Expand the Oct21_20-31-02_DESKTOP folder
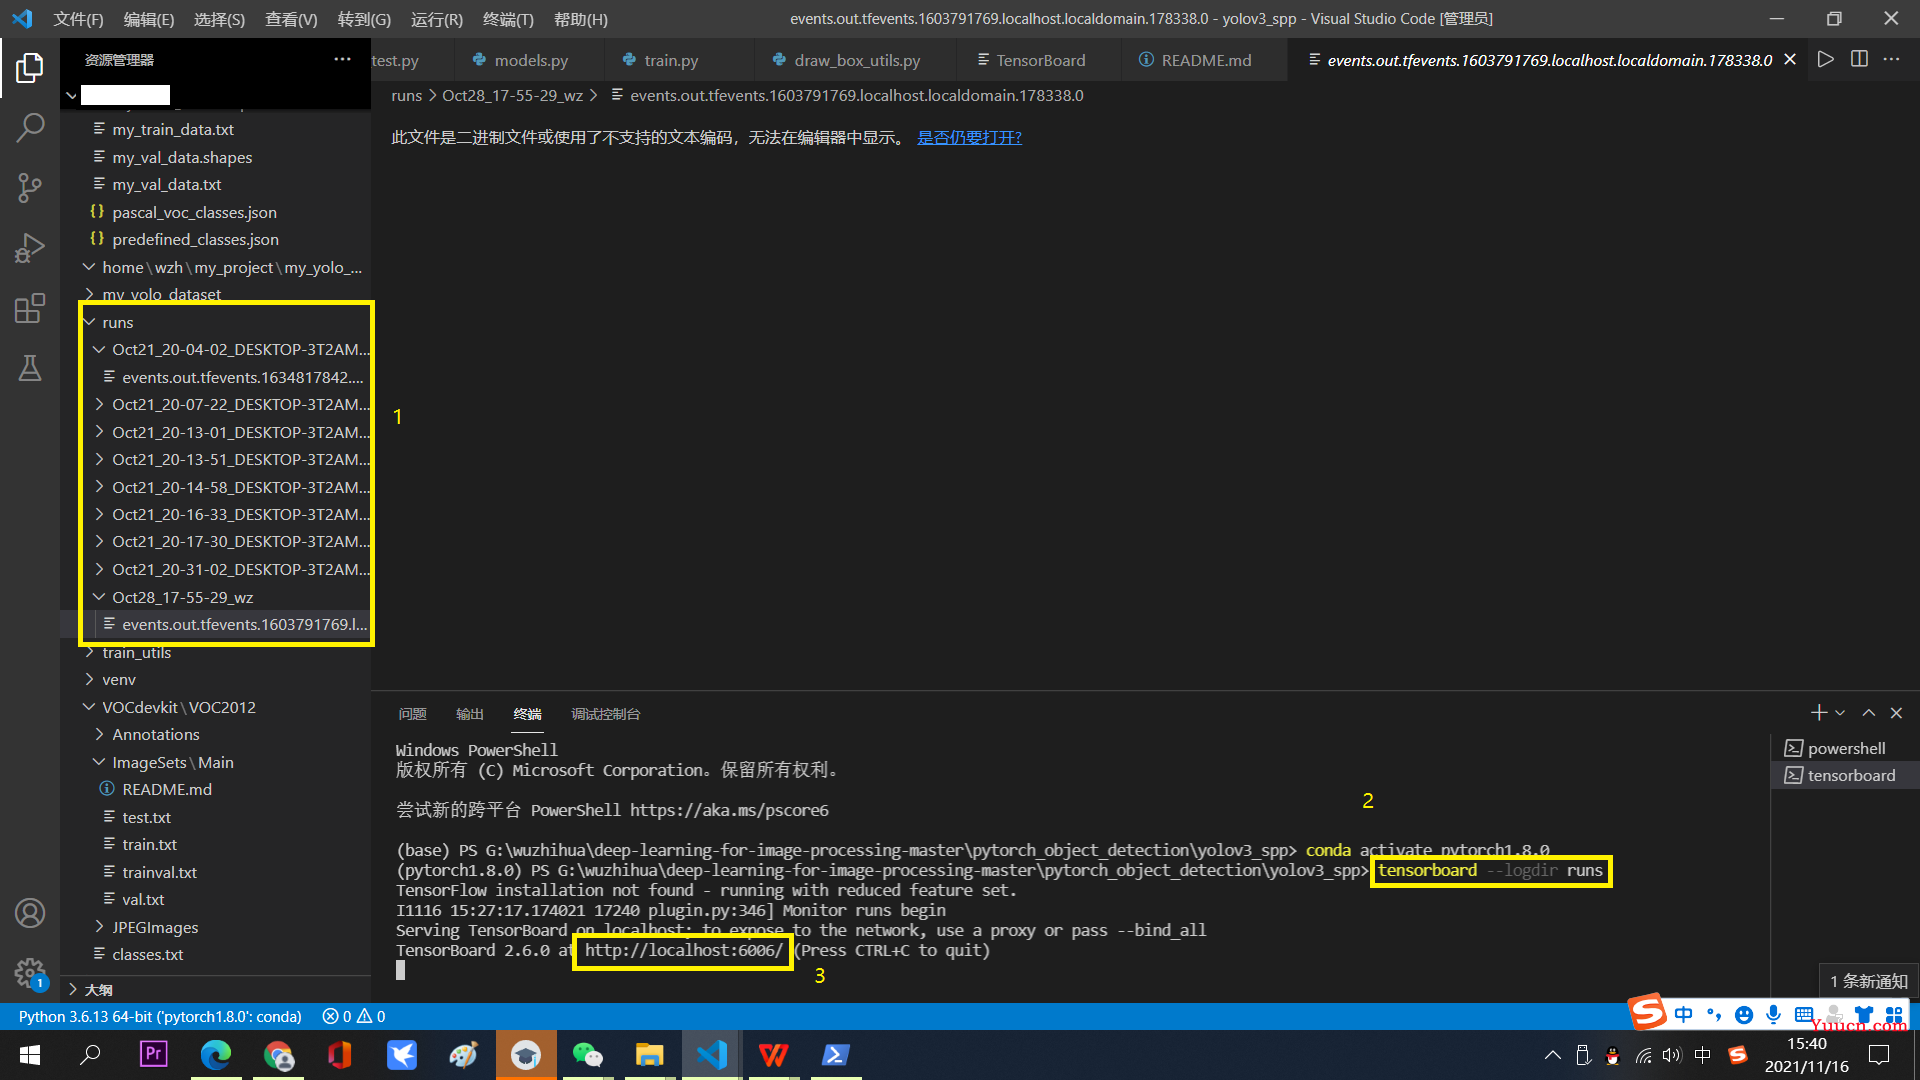This screenshot has width=1920, height=1080. pyautogui.click(x=99, y=569)
